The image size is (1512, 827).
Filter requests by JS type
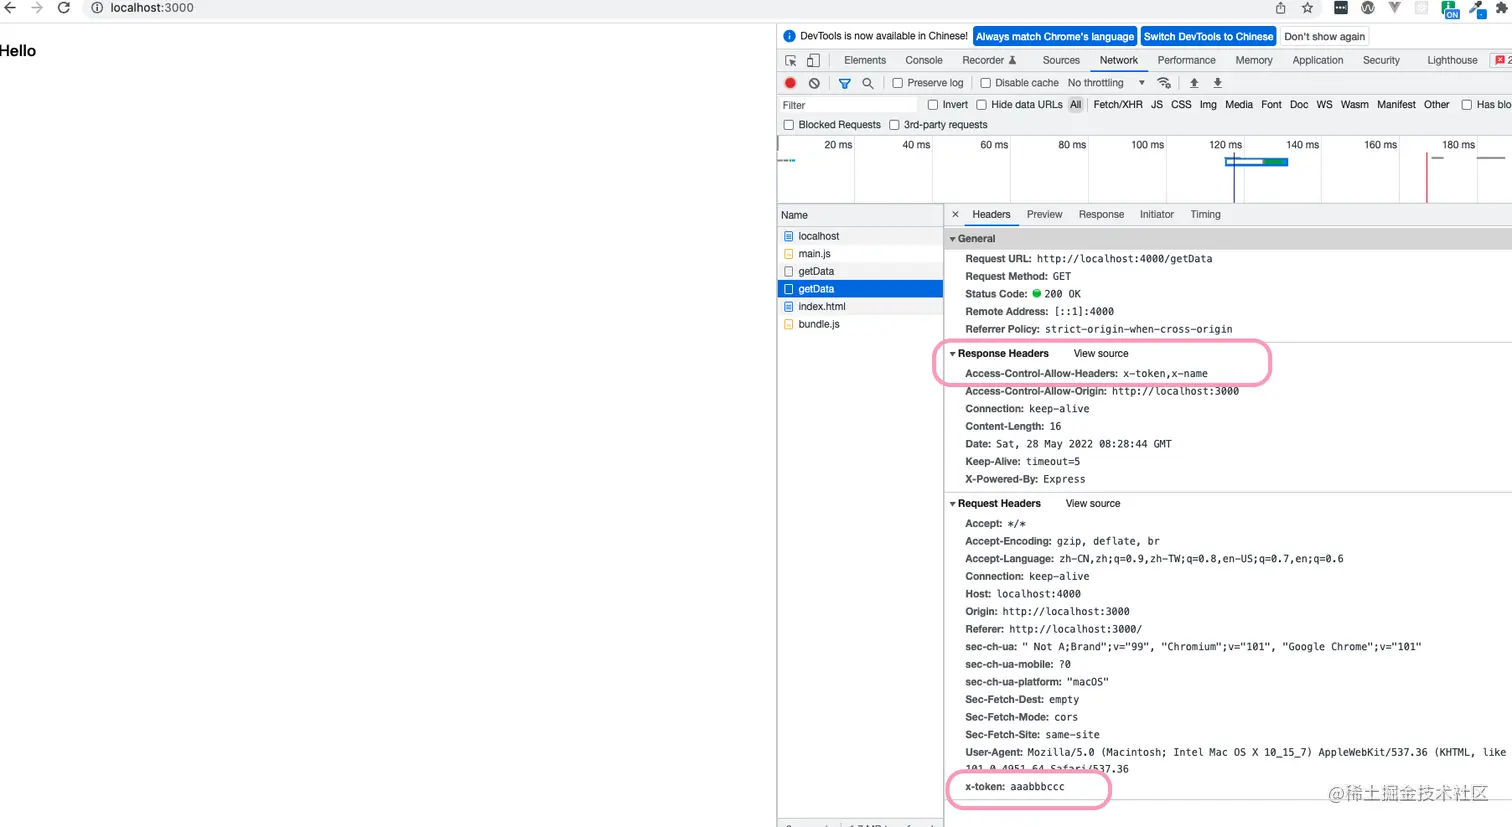pyautogui.click(x=1157, y=105)
